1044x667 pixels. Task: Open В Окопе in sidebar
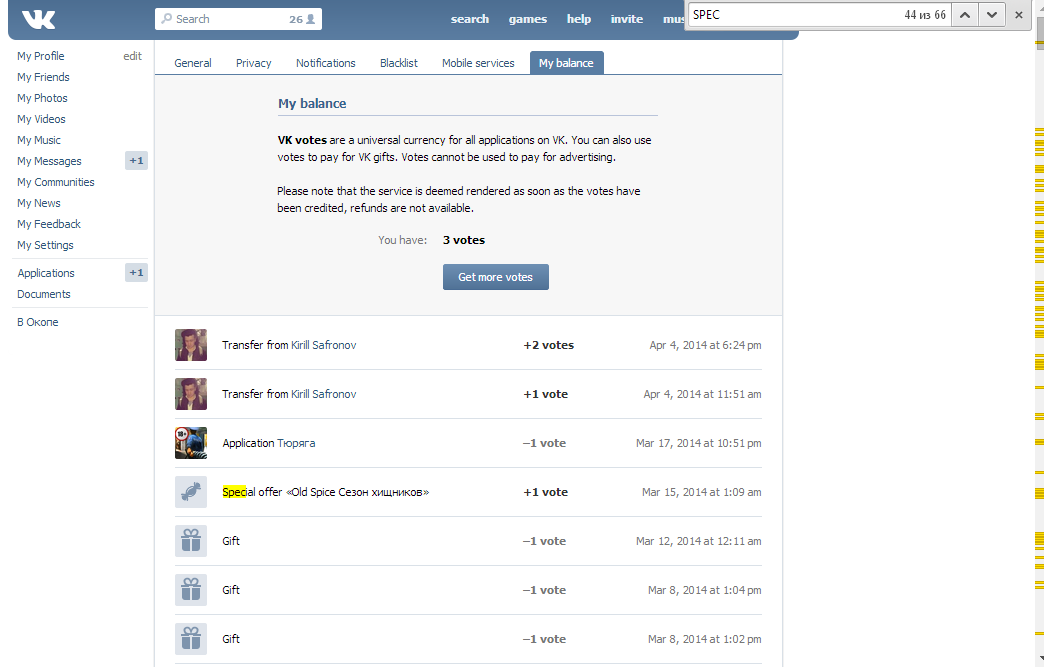[38, 322]
